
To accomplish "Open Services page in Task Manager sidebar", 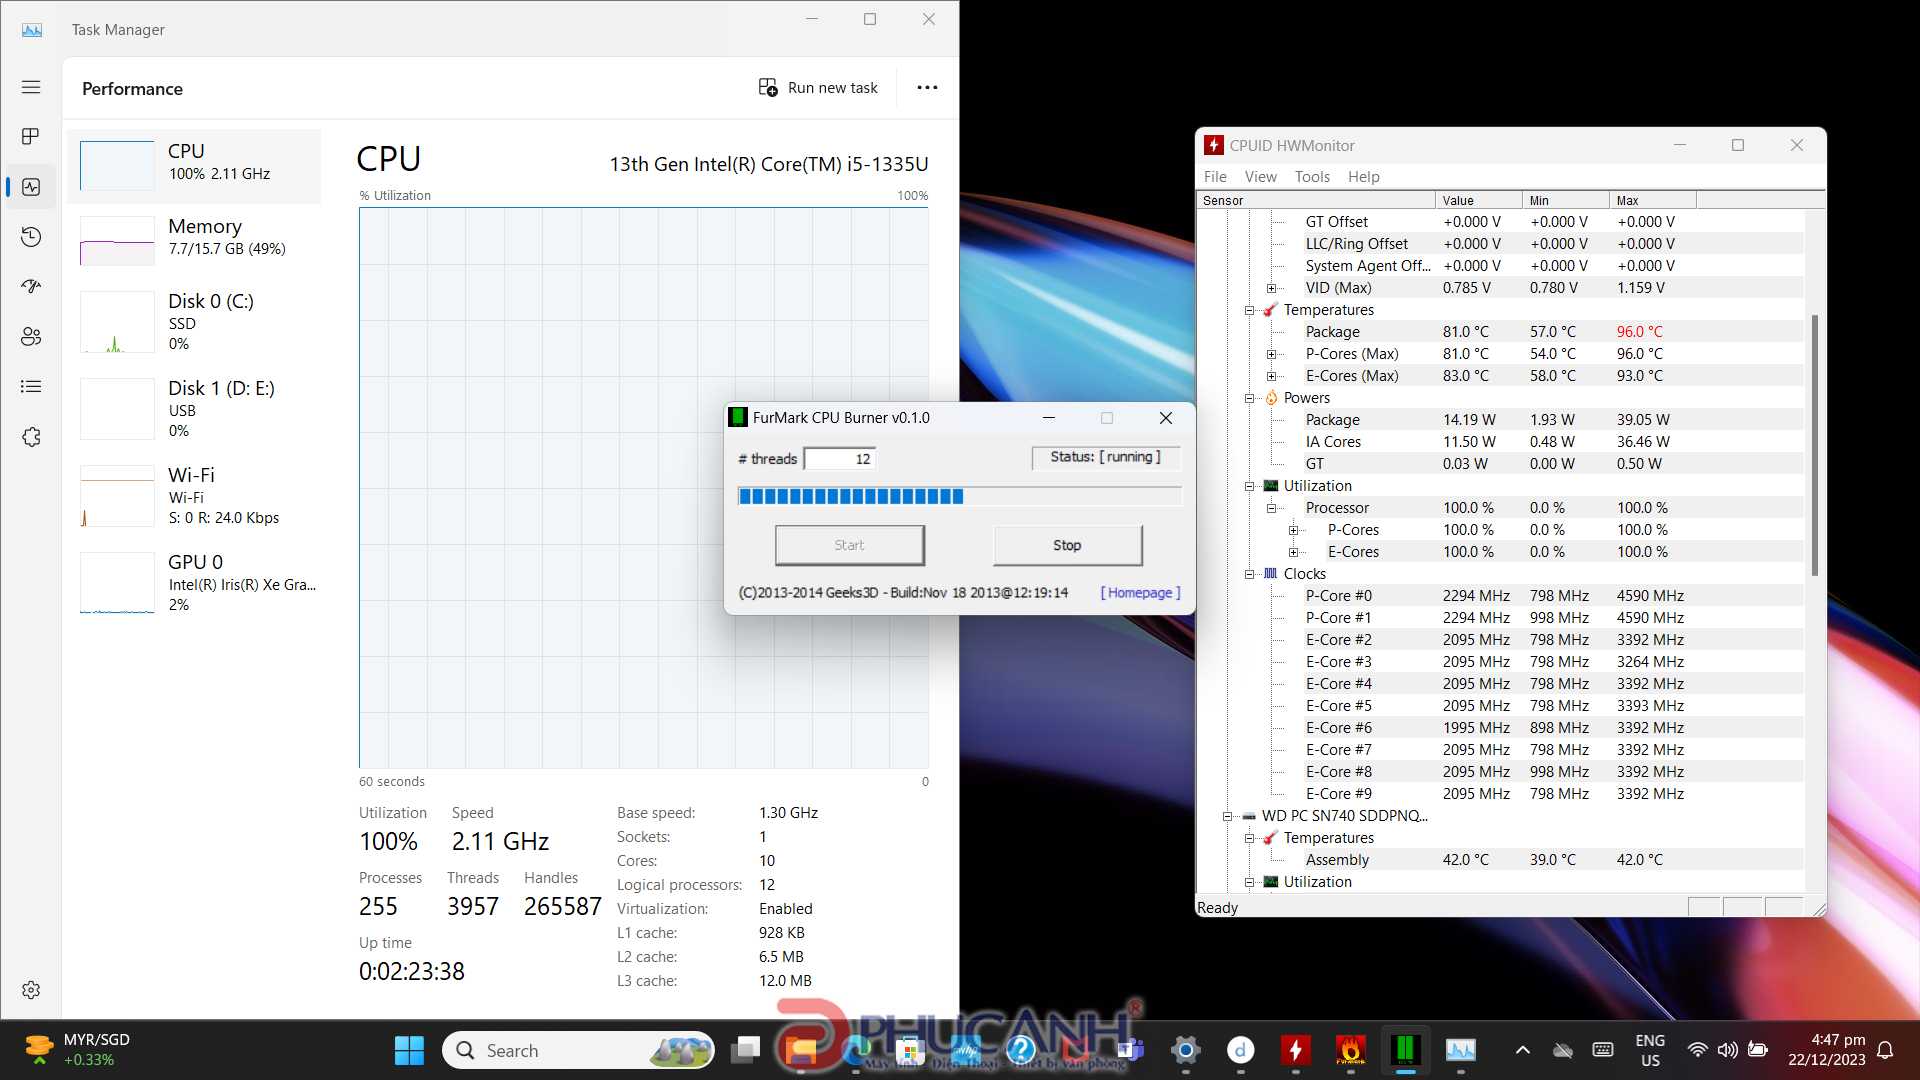I will [31, 437].
